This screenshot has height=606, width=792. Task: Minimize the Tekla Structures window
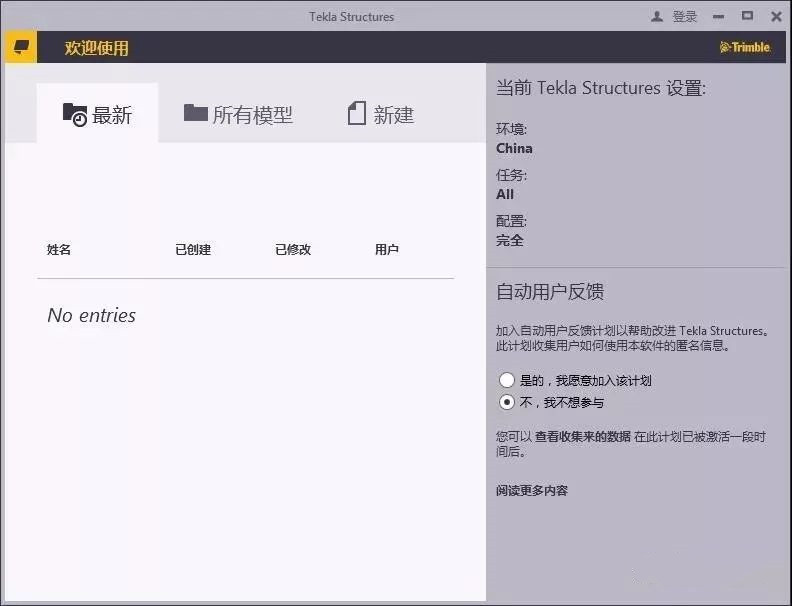718,17
